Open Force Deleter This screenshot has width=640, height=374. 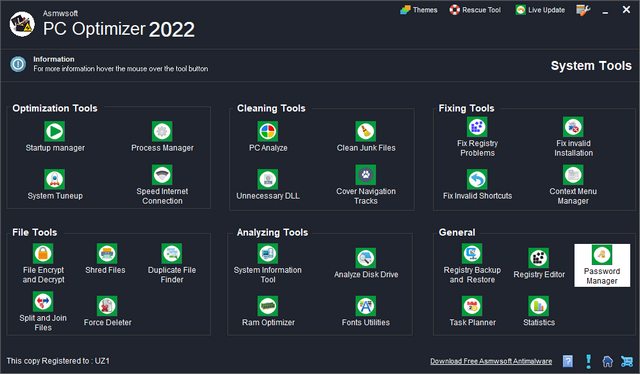click(107, 312)
